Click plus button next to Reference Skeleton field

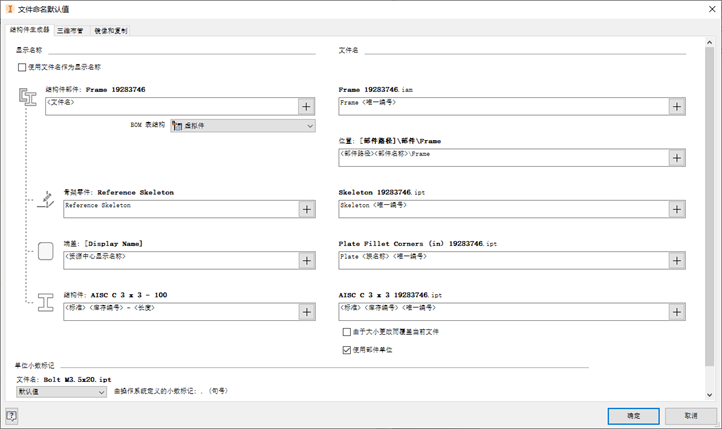[307, 209]
